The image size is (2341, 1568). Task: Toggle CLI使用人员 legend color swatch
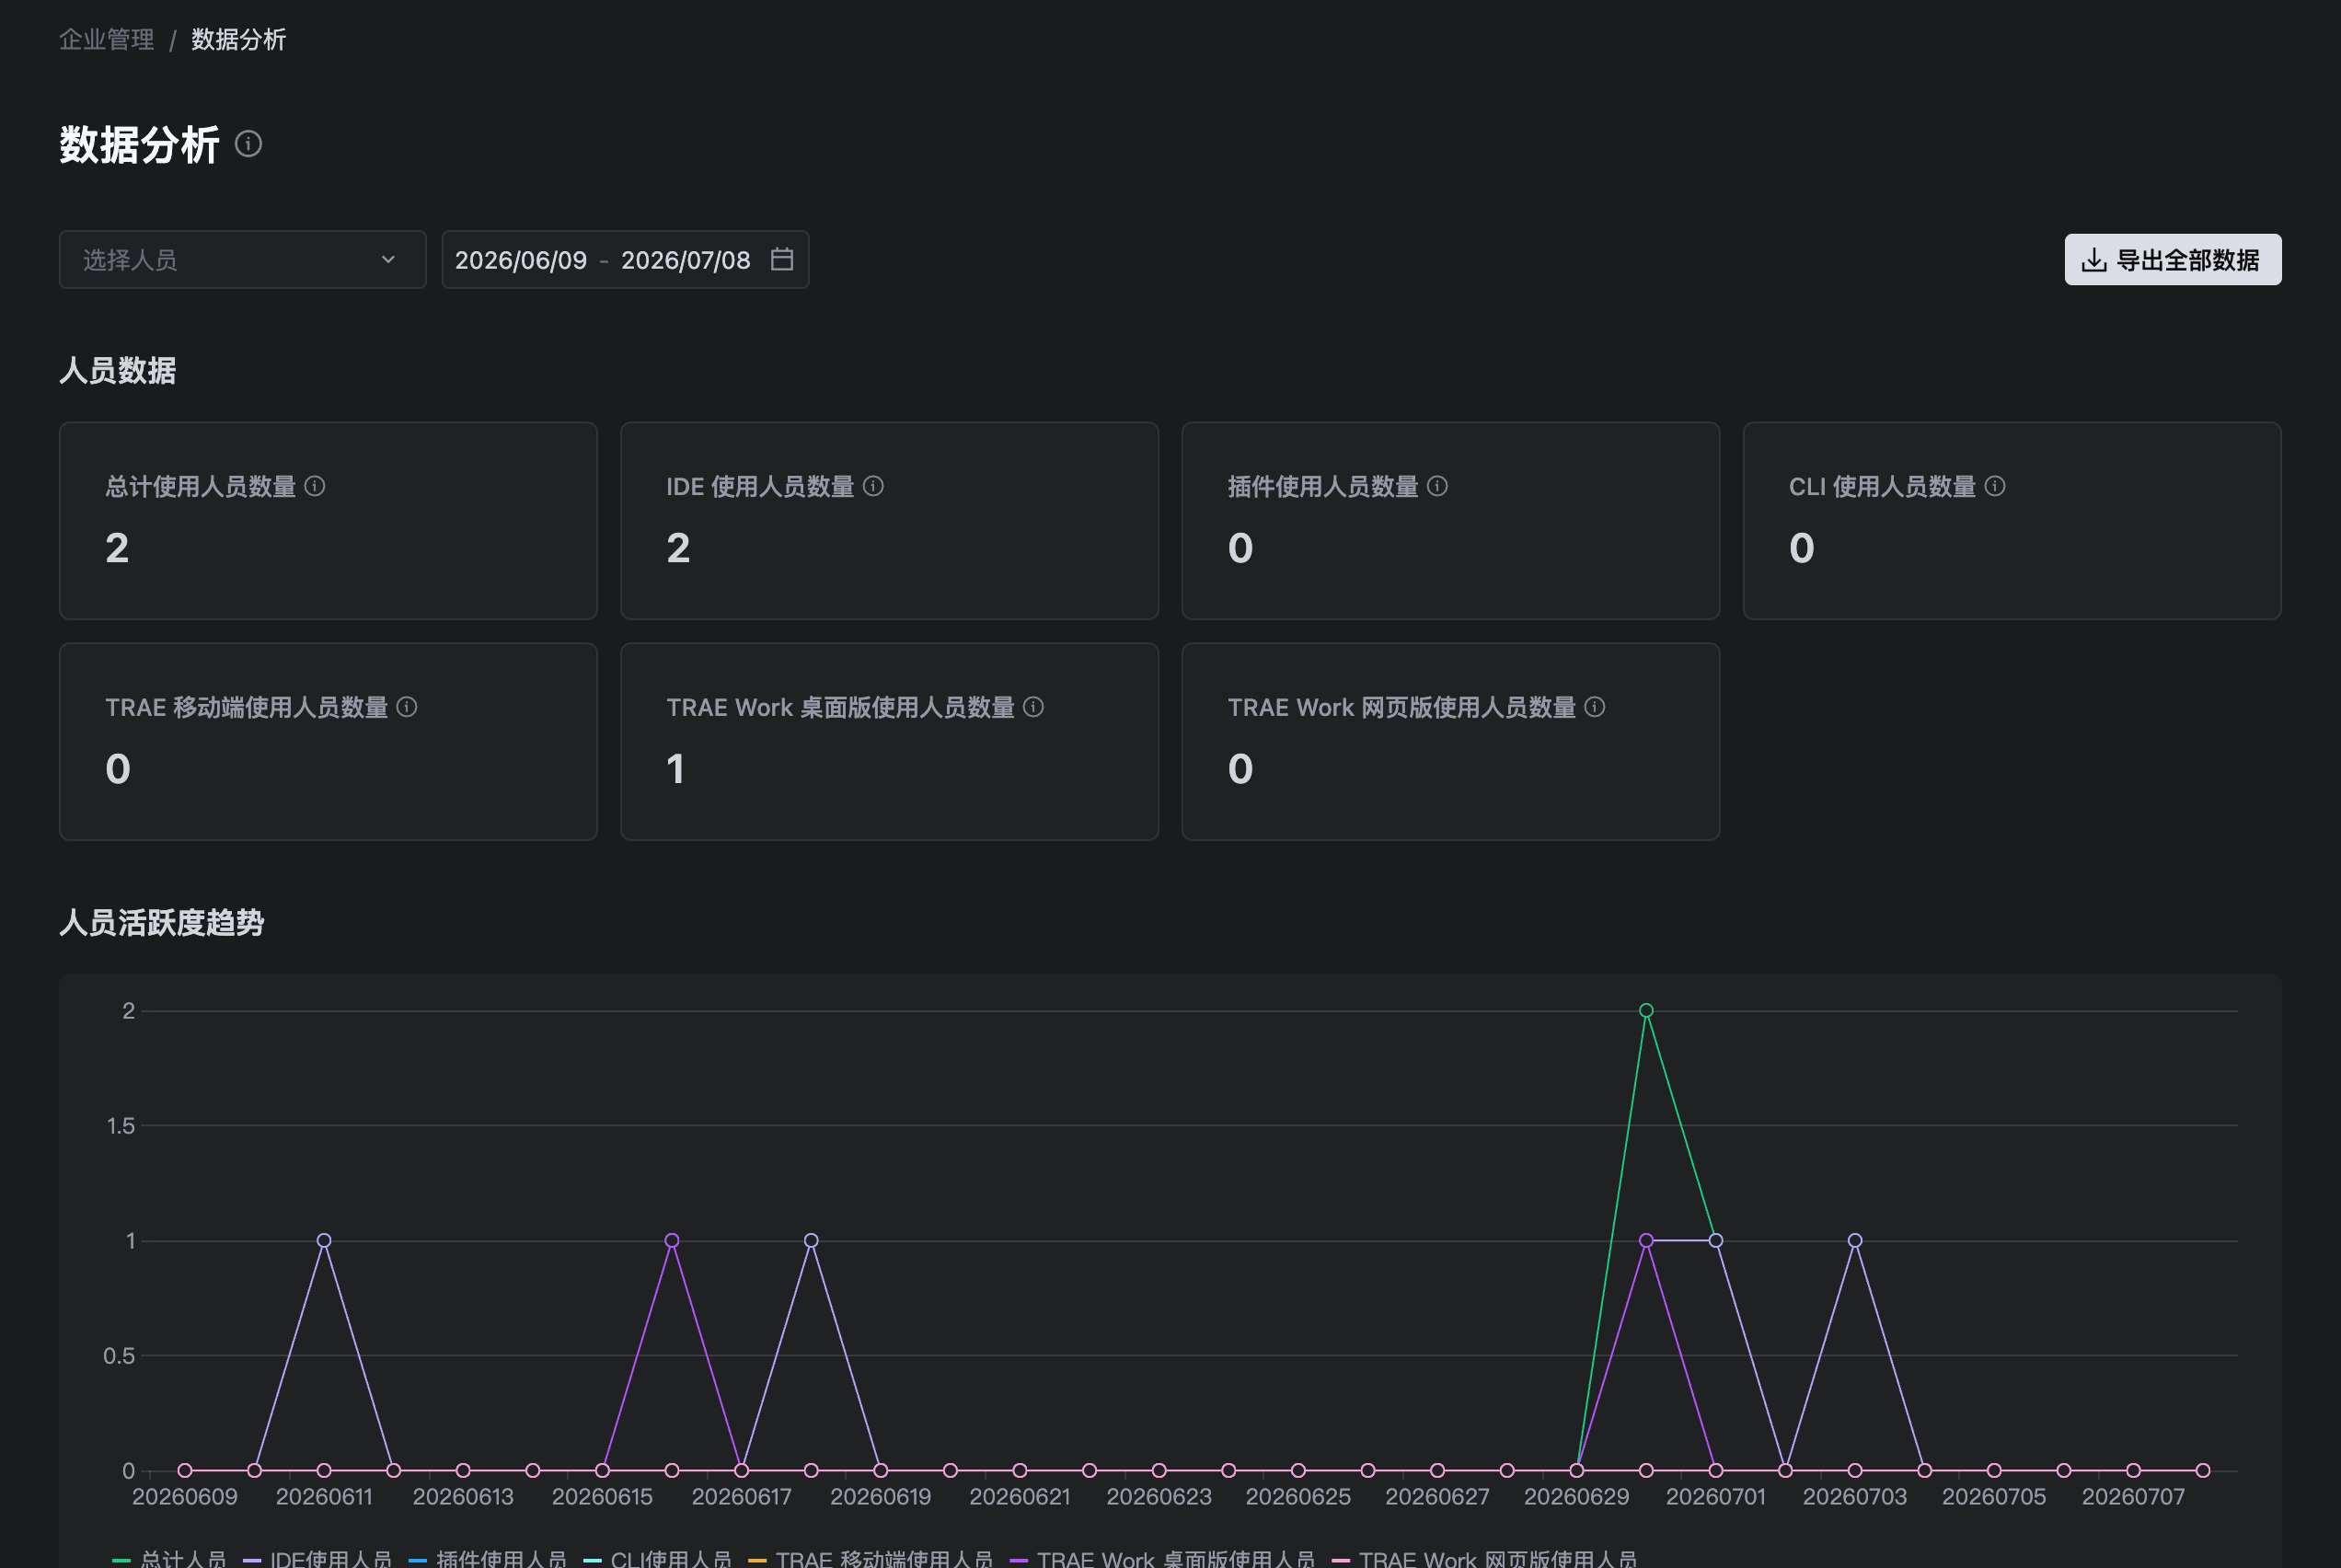[592, 1560]
